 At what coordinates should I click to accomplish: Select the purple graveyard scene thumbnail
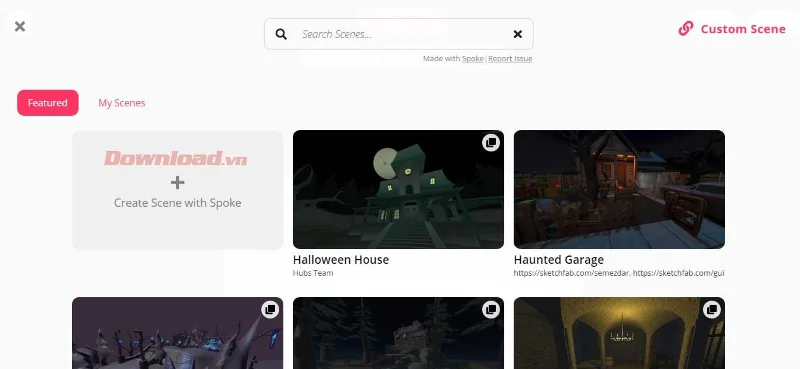pos(178,333)
